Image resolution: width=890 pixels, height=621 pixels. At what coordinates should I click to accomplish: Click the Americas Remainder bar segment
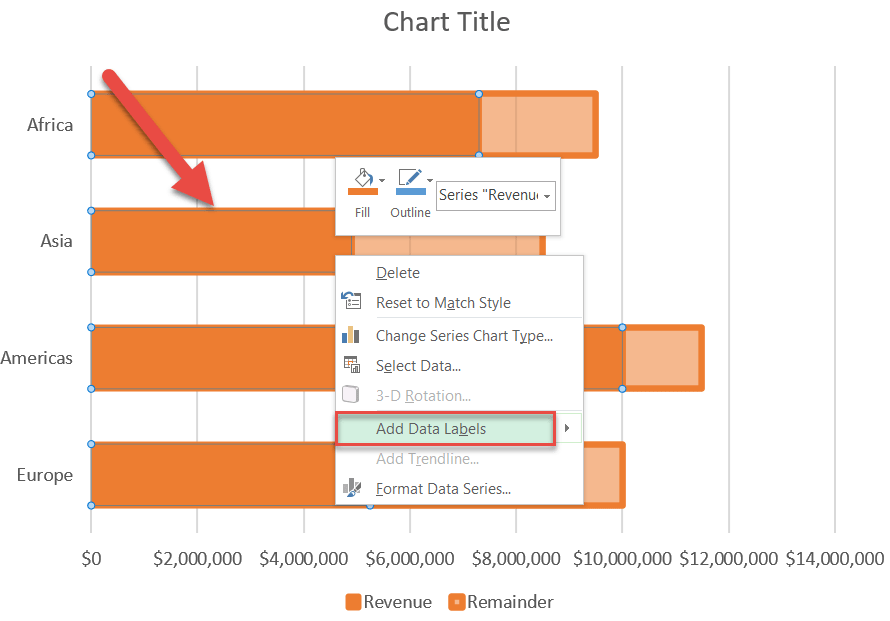click(663, 358)
